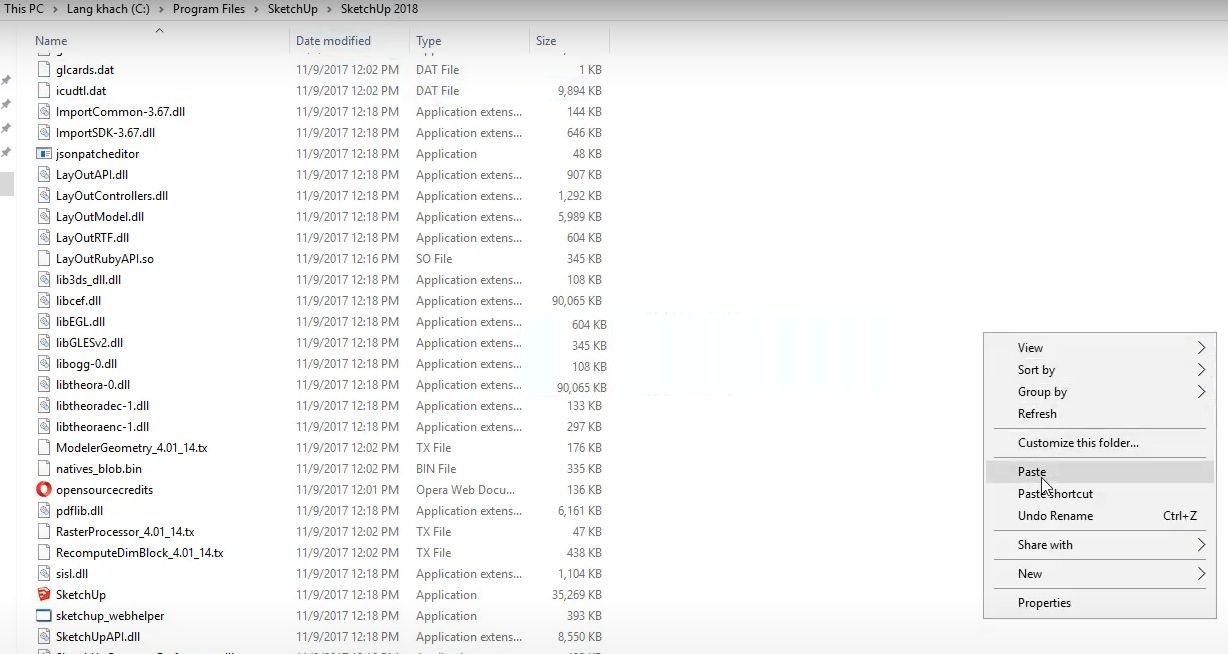Viewport: 1228px width, 654px height.
Task: Click the ModelerGeometry_4.01_14.tx file icon
Action: coord(43,448)
